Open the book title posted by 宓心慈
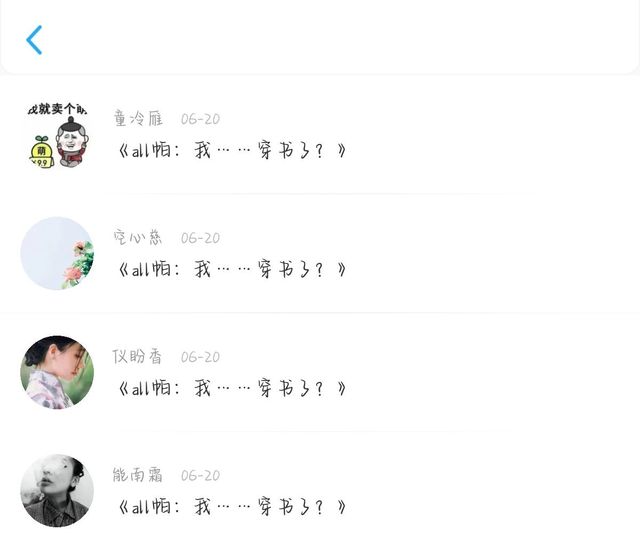The width and height of the screenshot is (640, 547). pos(232,269)
